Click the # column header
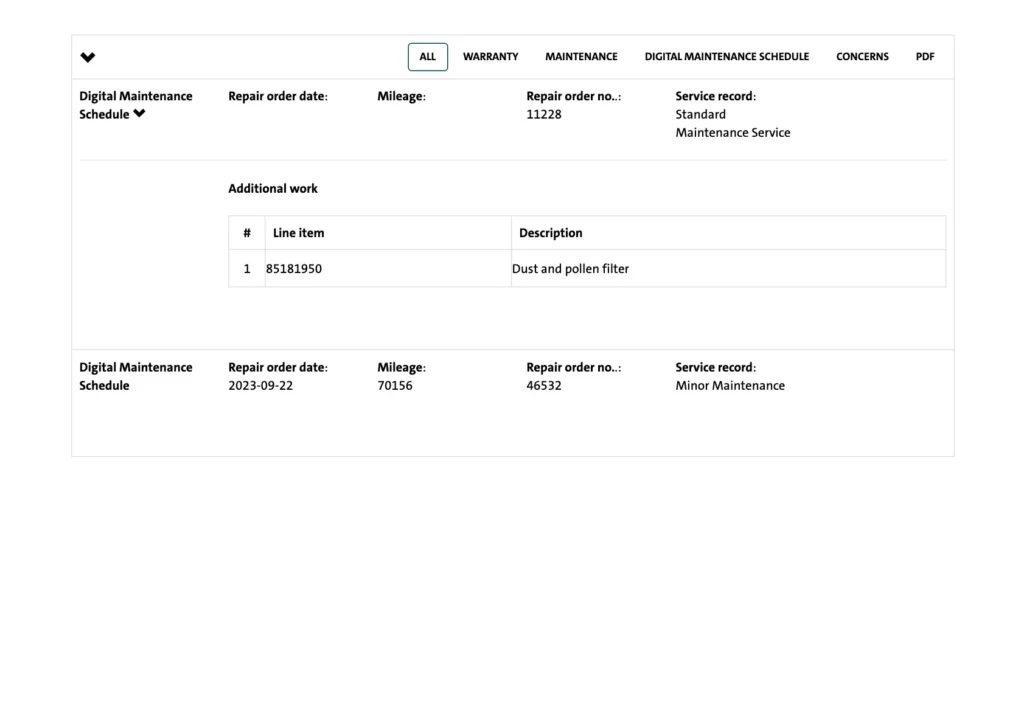Screen dimensions: 1024x723 247,233
